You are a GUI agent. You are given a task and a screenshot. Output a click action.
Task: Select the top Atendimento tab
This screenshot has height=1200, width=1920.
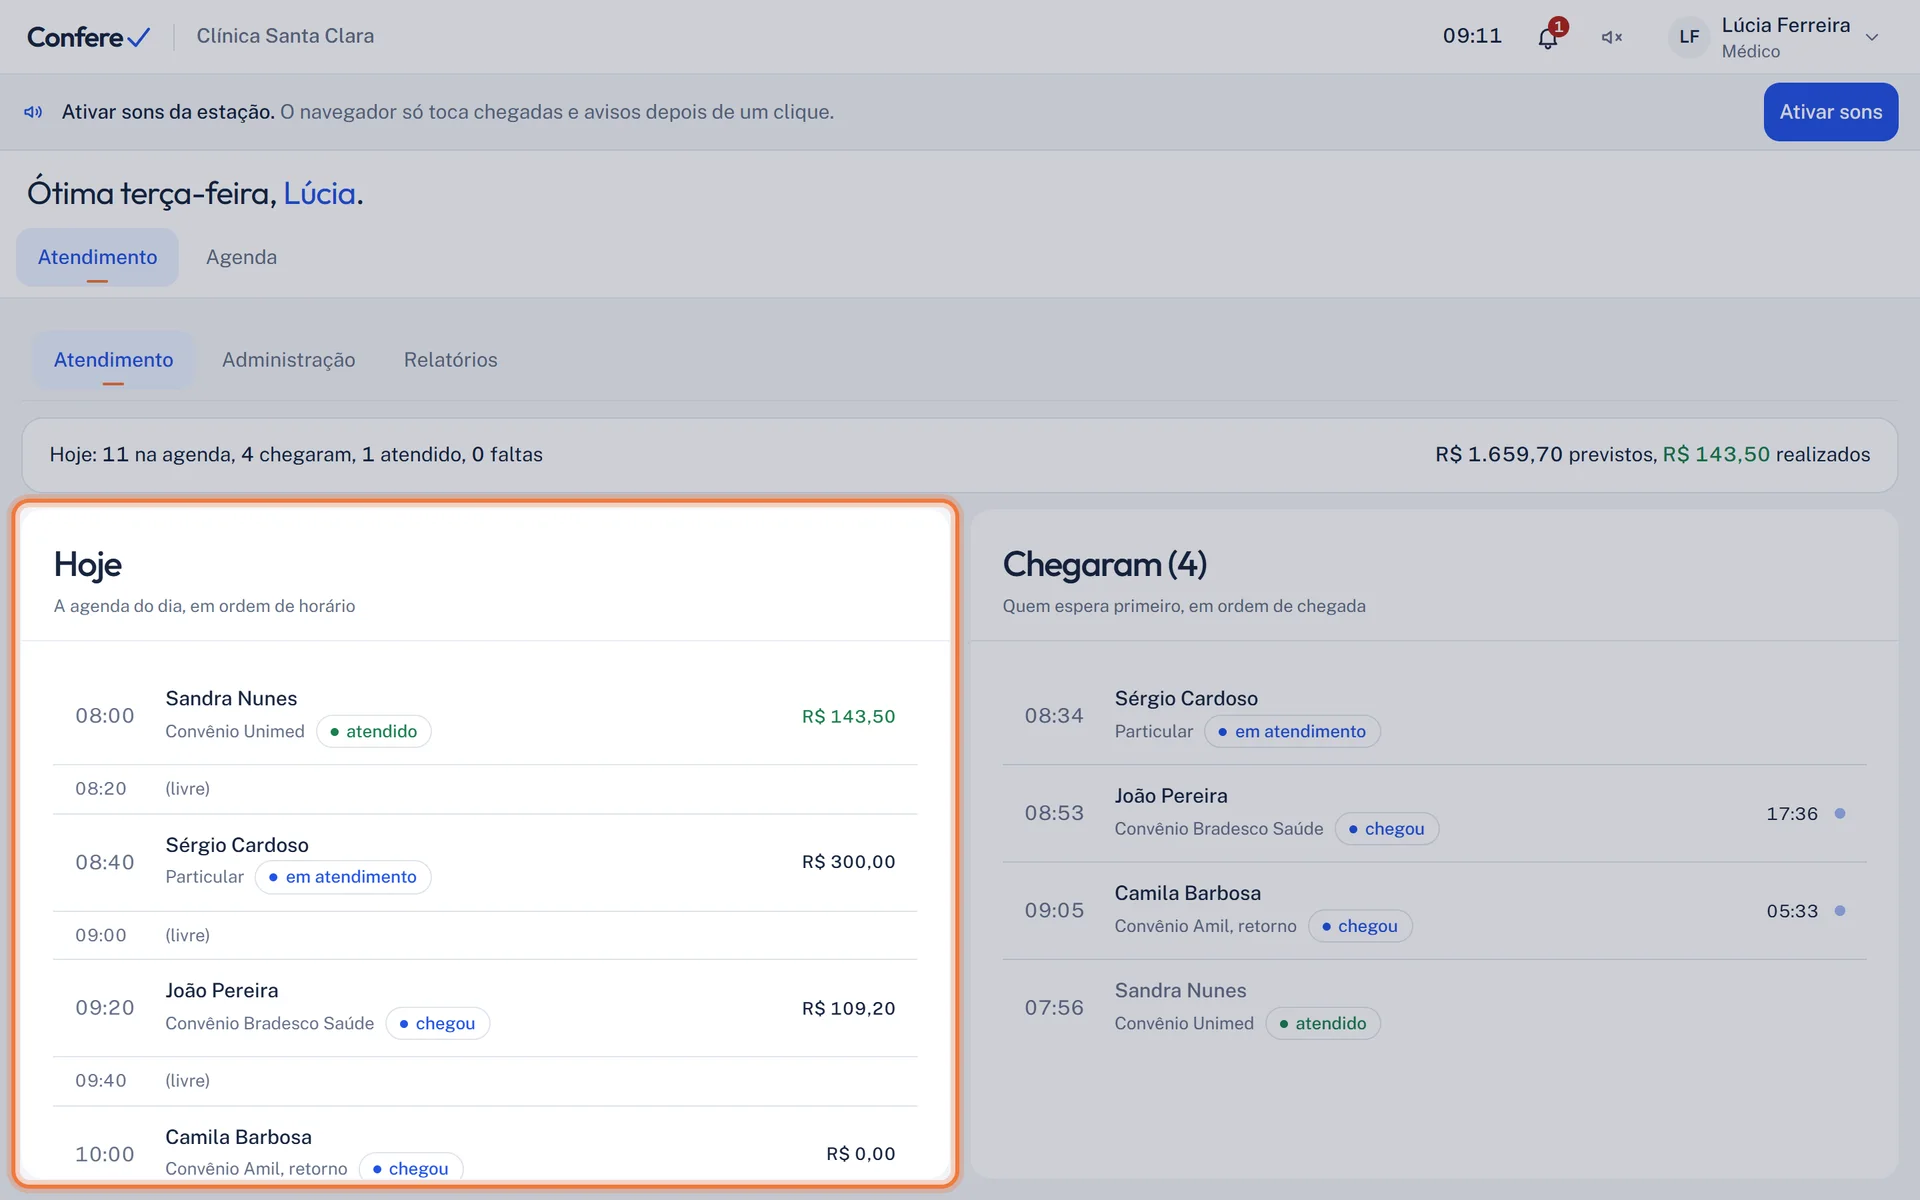pos(97,257)
